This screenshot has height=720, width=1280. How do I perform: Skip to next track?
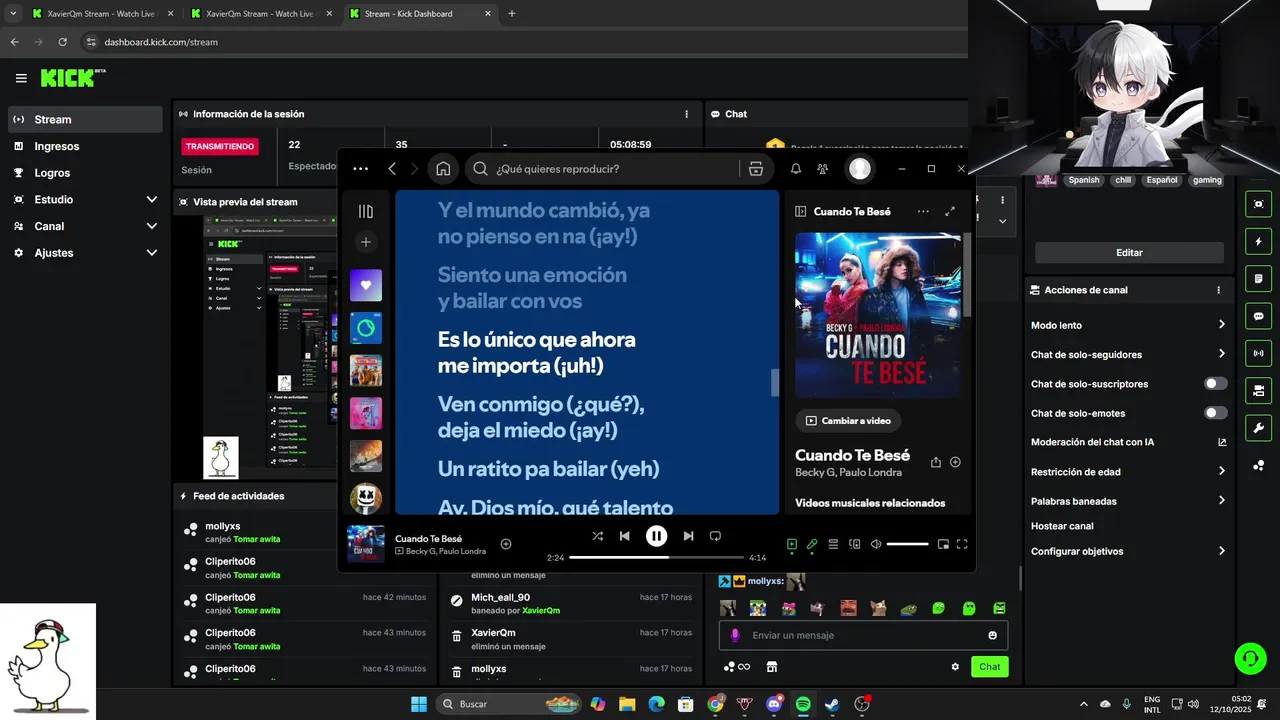[688, 536]
